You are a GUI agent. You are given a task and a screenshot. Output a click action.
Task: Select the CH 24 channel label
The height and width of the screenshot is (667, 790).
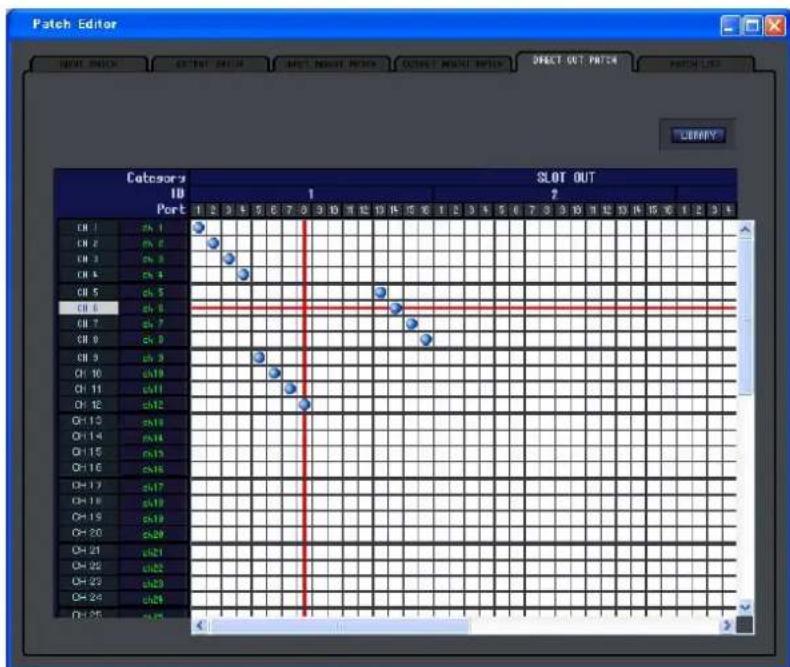point(89,597)
